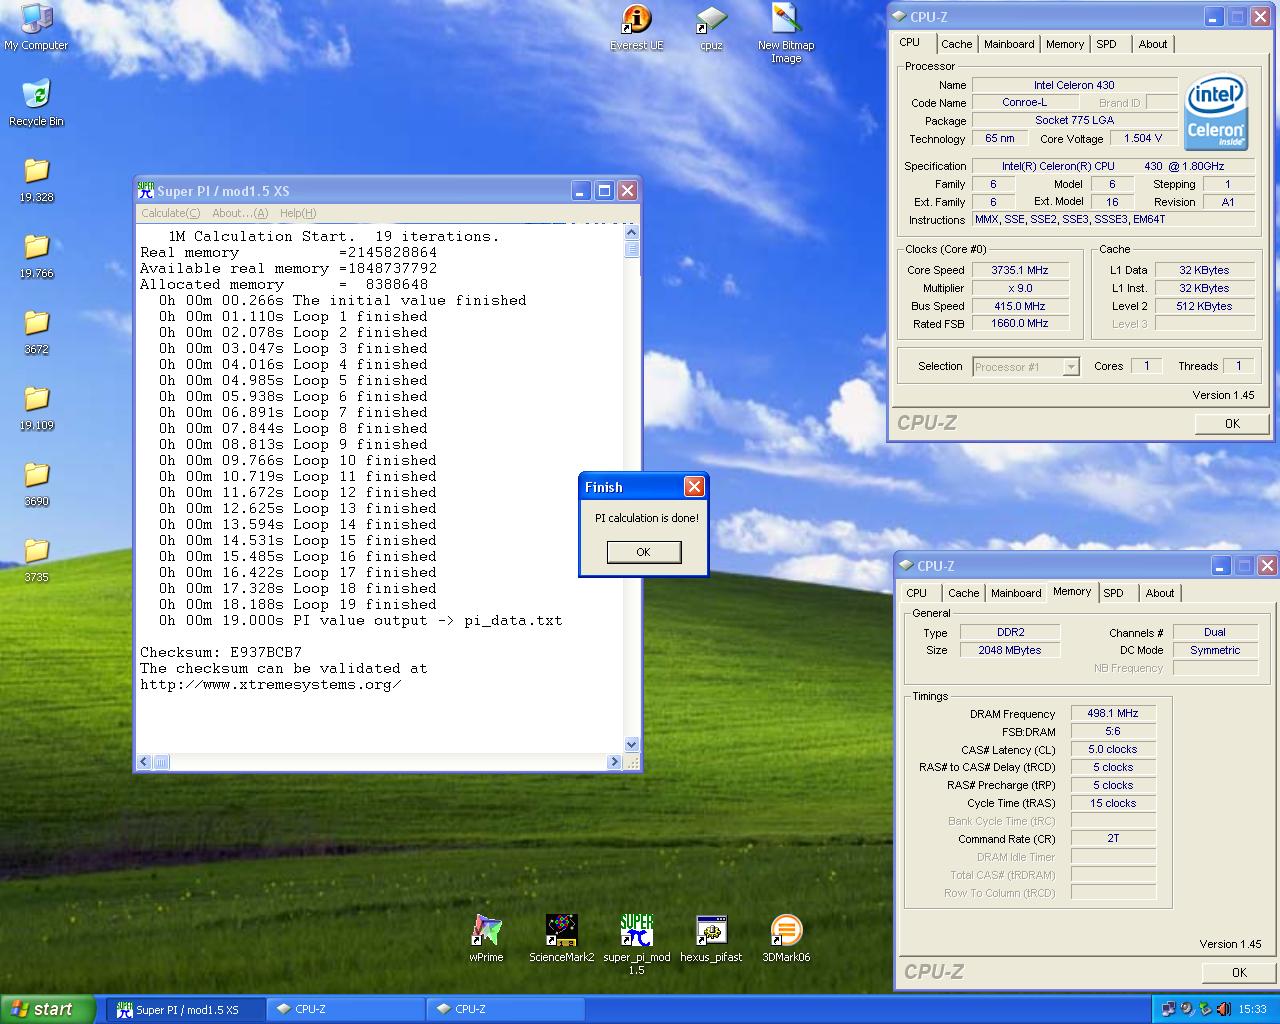The height and width of the screenshot is (1024, 1280).
Task: Click Super PI horizontal scrollbar right arrow
Action: point(614,762)
